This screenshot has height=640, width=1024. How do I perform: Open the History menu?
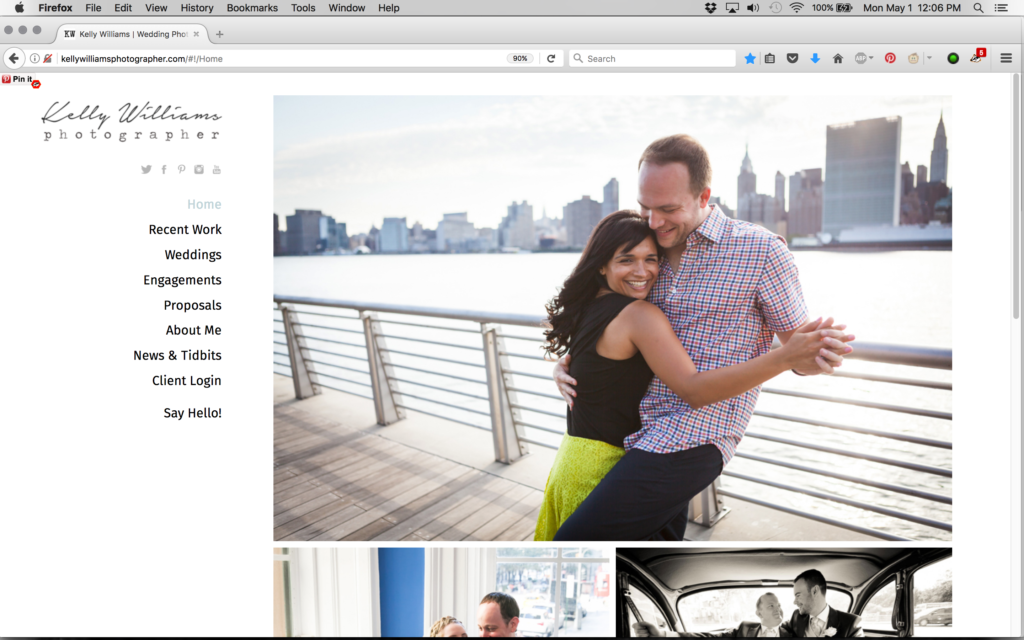click(197, 7)
